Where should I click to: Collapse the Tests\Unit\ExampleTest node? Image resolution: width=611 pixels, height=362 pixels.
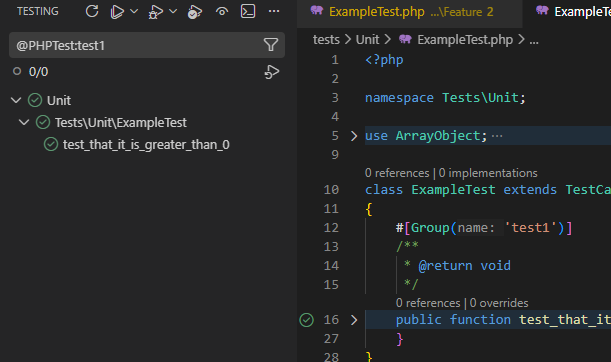(x=24, y=123)
